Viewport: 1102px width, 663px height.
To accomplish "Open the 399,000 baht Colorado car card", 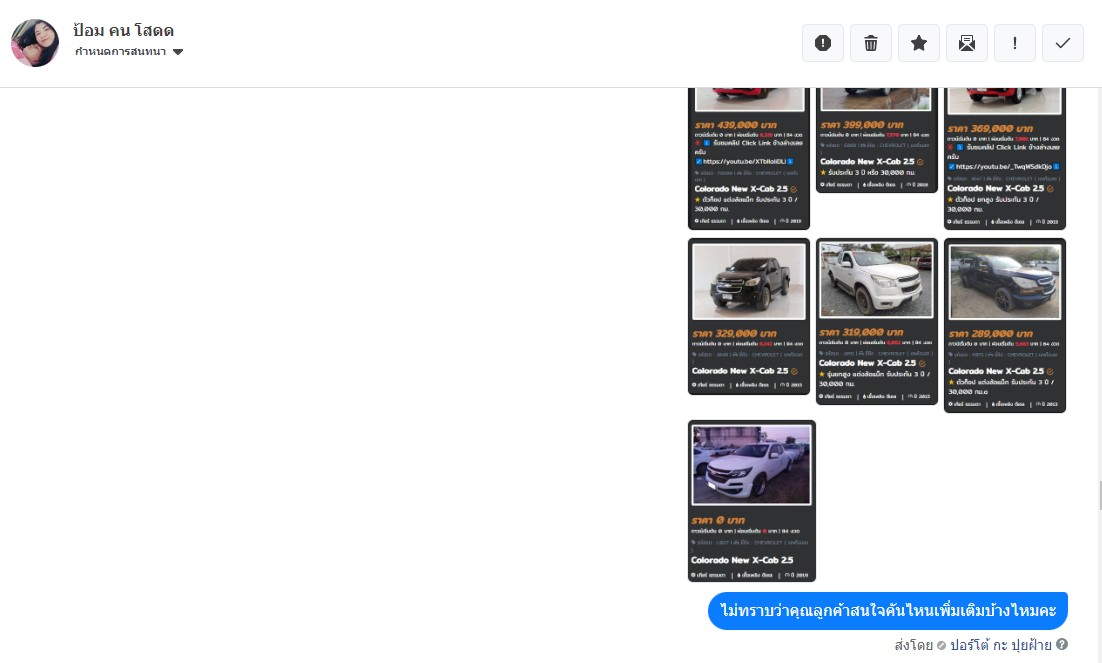I will pyautogui.click(x=876, y=139).
